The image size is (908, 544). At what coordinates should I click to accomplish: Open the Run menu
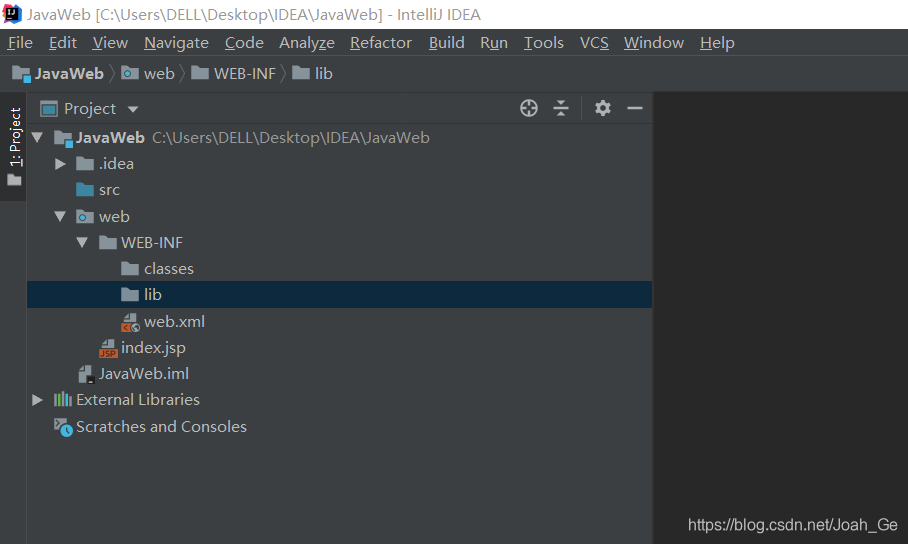tap(494, 43)
